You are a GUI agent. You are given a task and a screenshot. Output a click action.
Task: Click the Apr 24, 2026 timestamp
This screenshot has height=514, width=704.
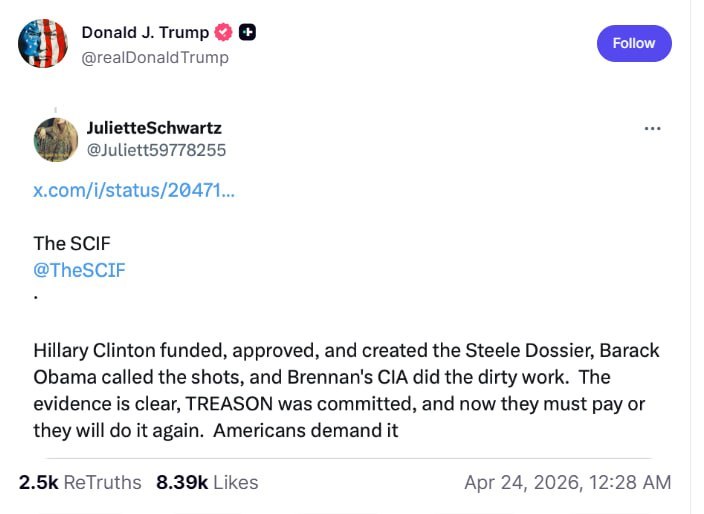point(567,482)
